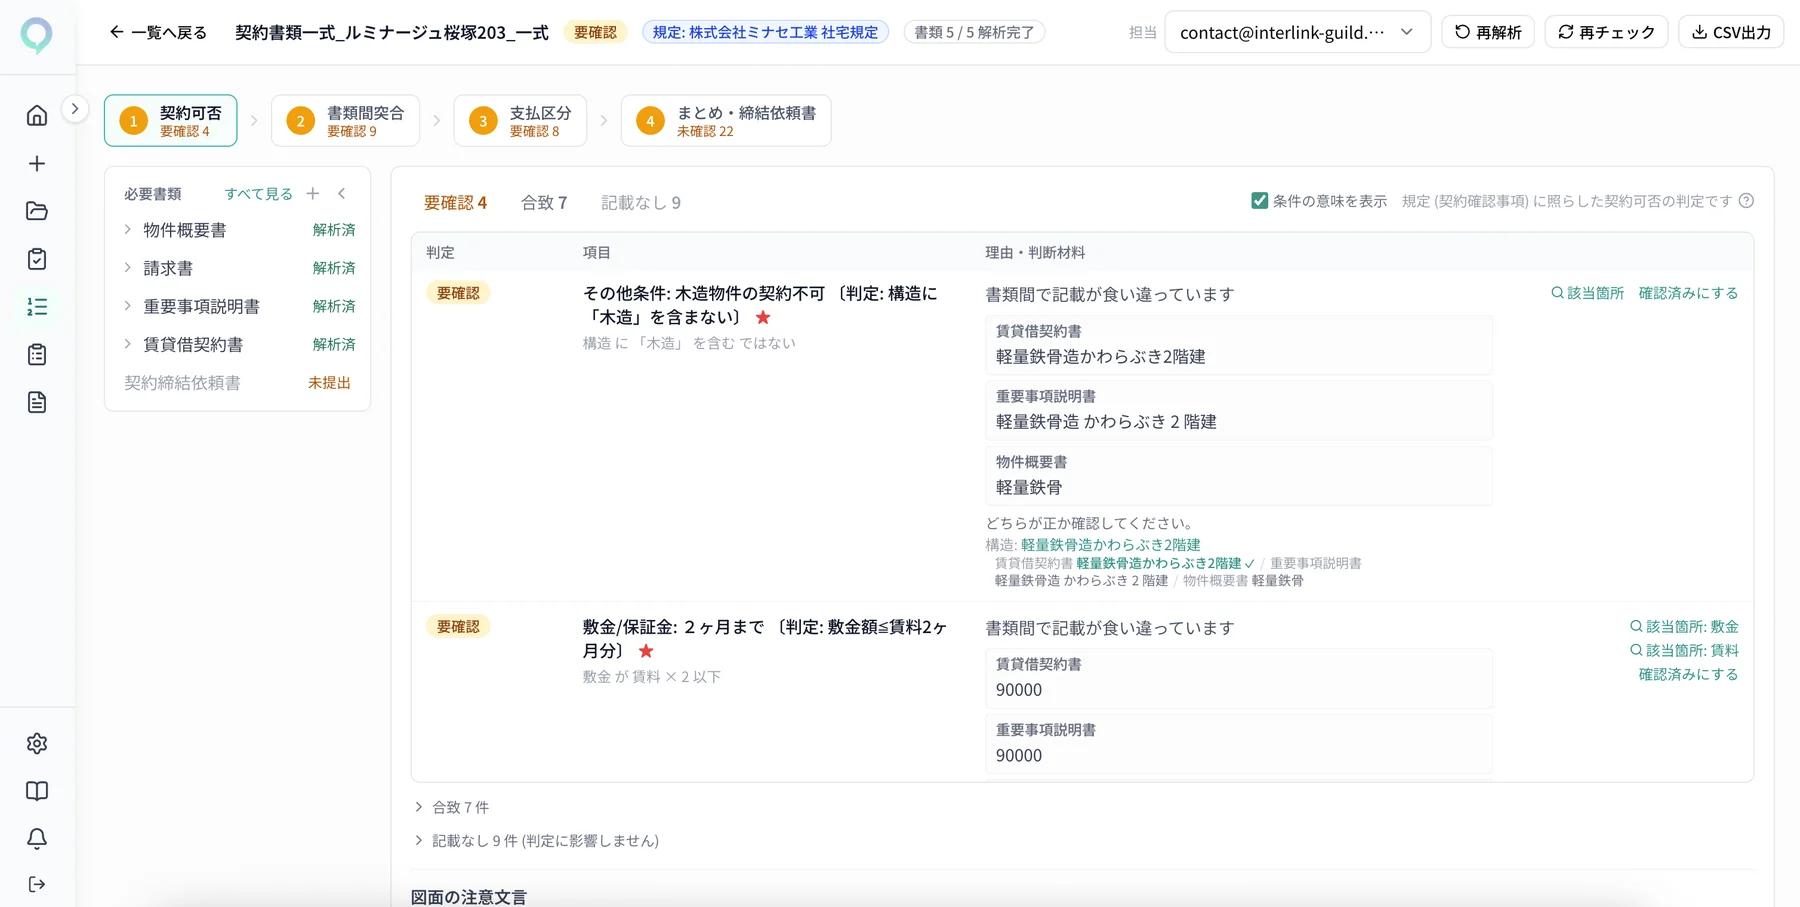Switch to the 合致 7 tab

(x=544, y=203)
